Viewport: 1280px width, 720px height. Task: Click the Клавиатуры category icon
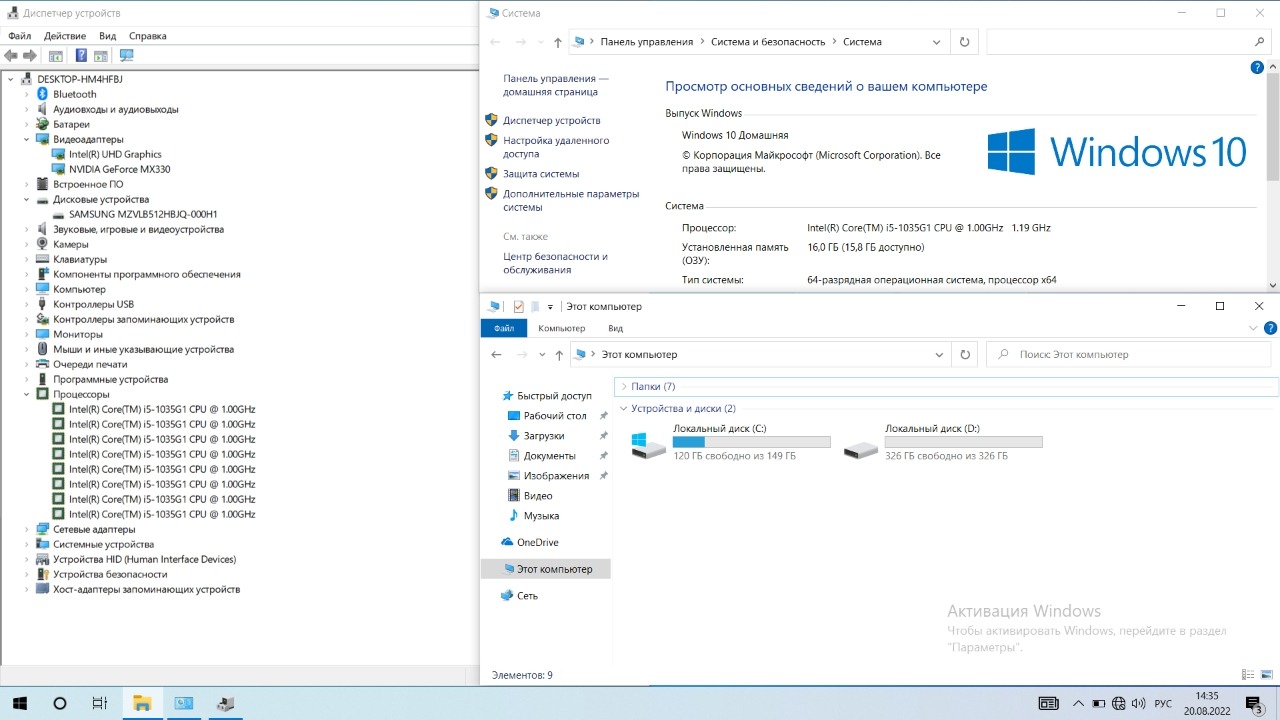[x=43, y=259]
